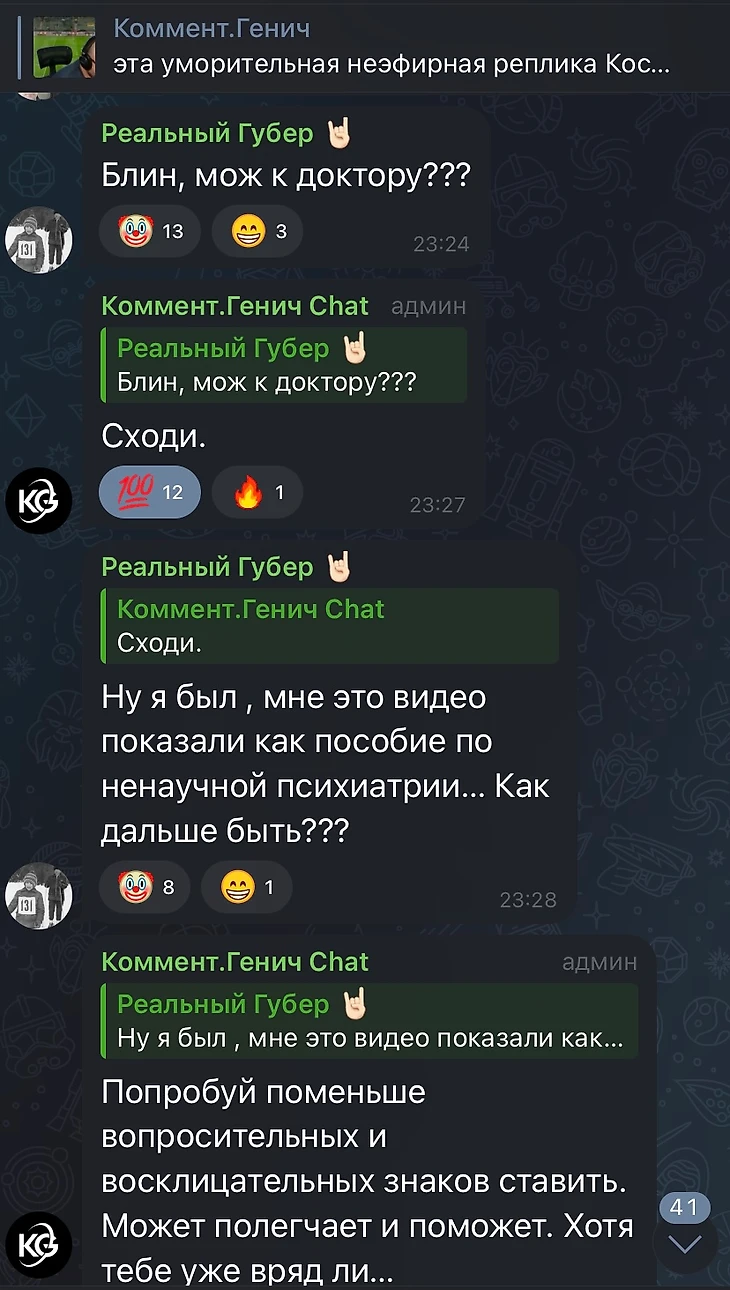Jump to quoted 'Сходи.' reply preview
Screen dimensions: 730x1290
coord(329,626)
